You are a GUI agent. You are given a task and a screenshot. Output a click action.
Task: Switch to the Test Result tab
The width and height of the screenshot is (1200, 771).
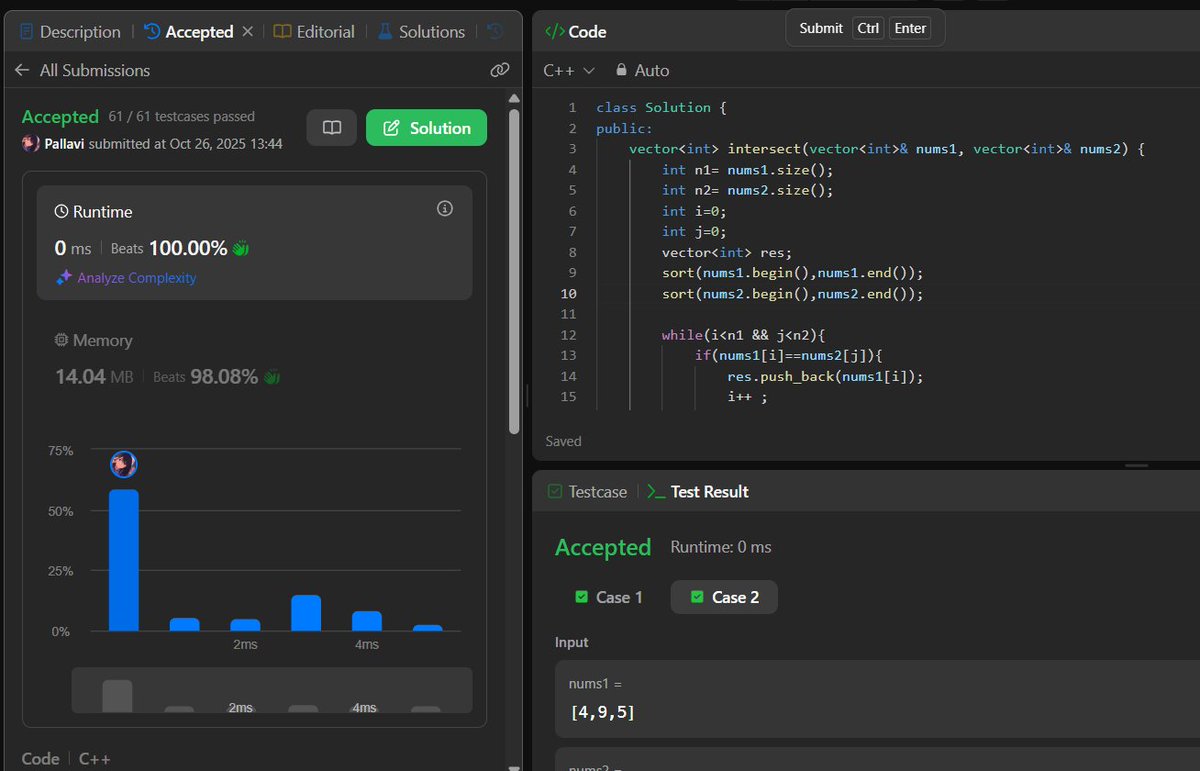[x=699, y=491]
